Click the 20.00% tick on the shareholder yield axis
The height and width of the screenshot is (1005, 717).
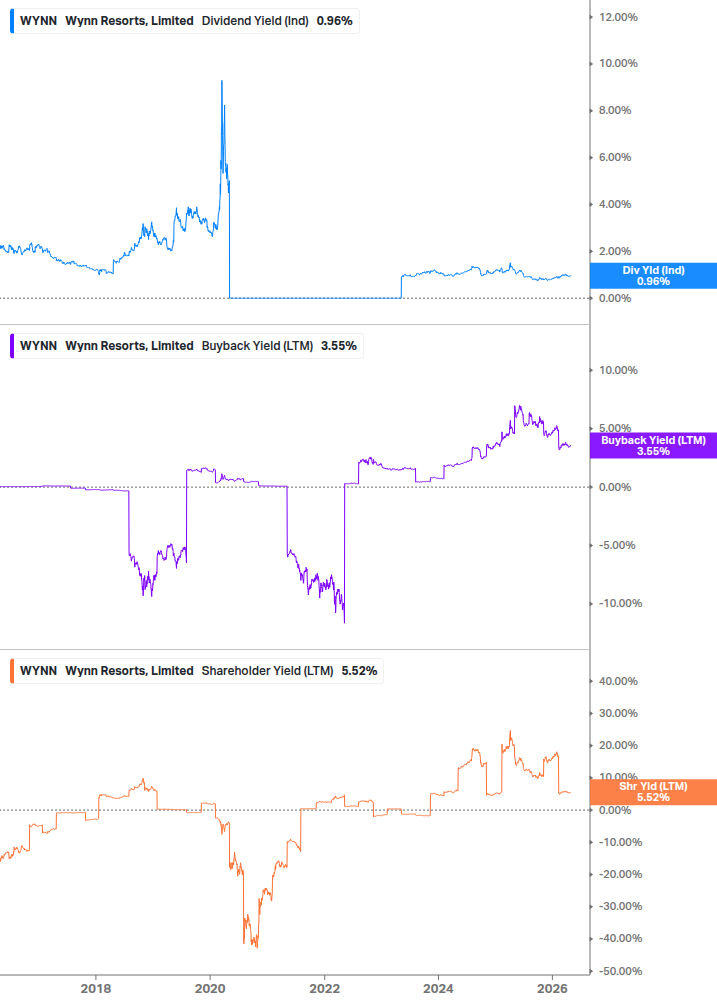pyautogui.click(x=618, y=745)
